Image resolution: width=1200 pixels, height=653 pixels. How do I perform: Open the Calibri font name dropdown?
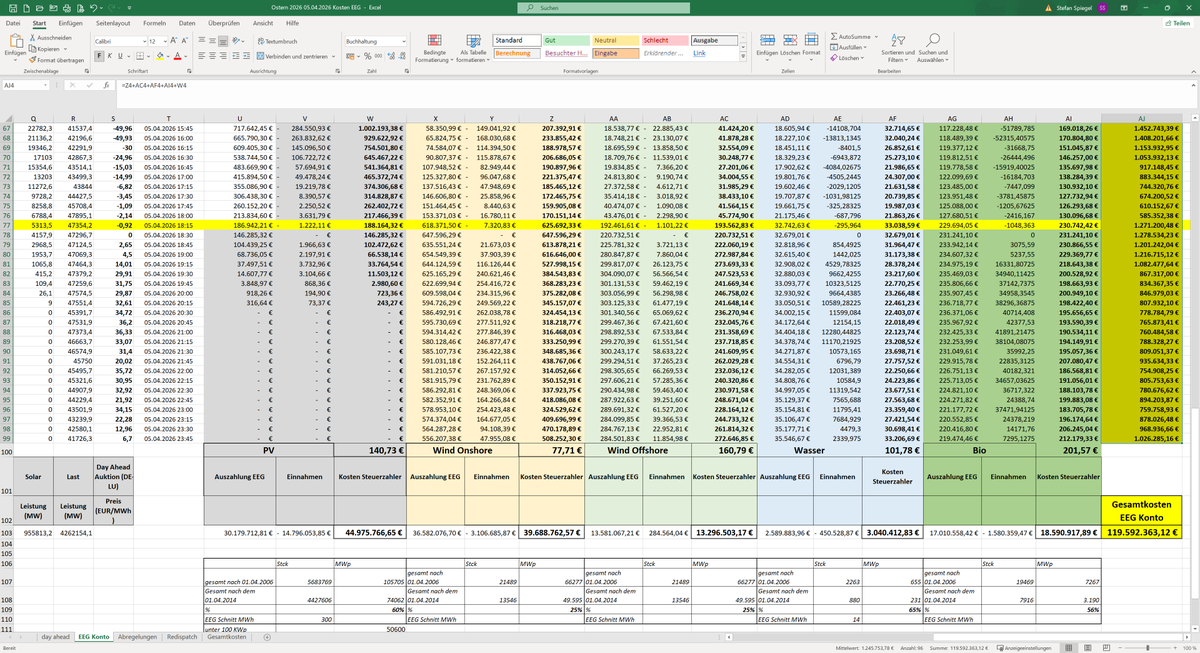tap(145, 41)
